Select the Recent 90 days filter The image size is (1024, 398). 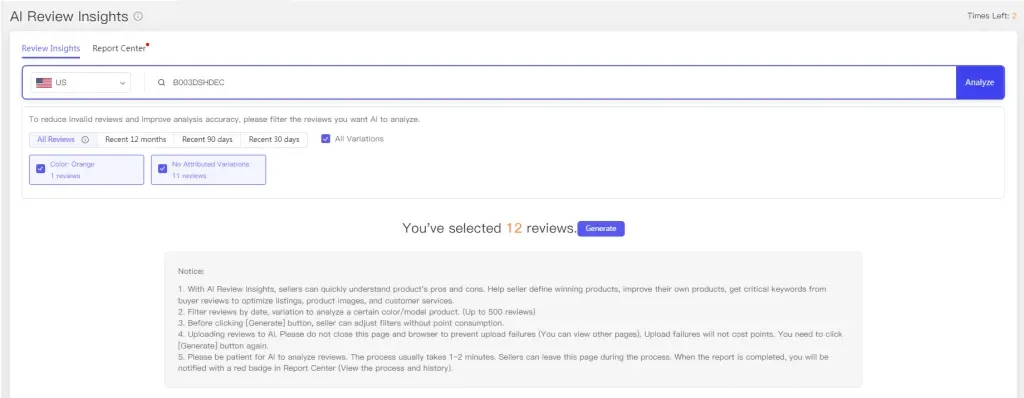tap(208, 139)
